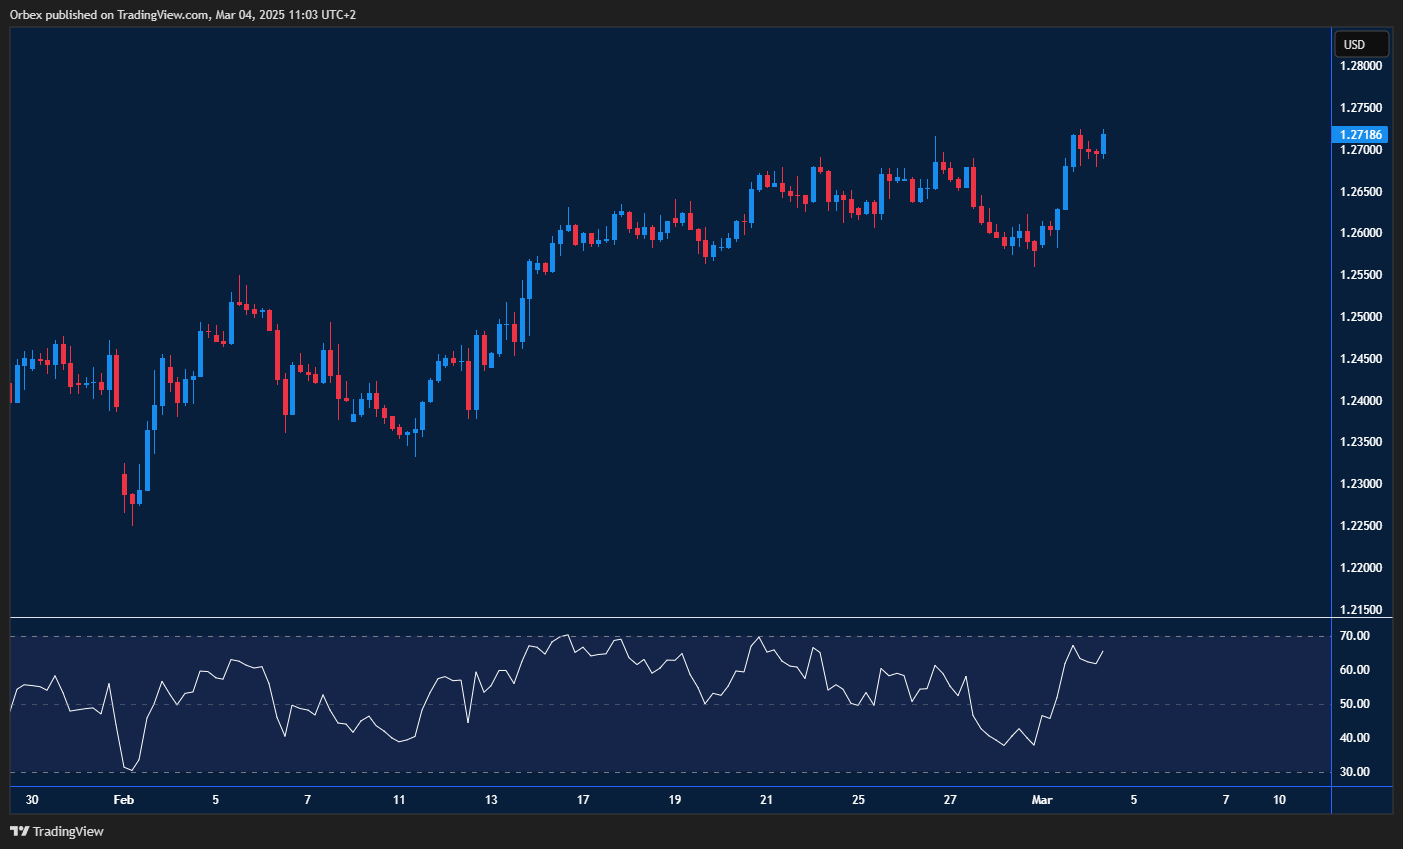Click the 1.28000 price level on axis
The height and width of the screenshot is (849, 1403).
click(x=1360, y=65)
